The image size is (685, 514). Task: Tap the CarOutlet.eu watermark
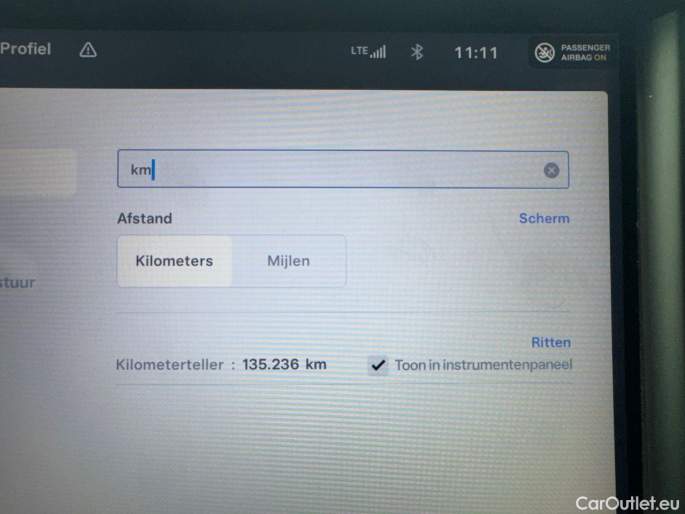(627, 503)
